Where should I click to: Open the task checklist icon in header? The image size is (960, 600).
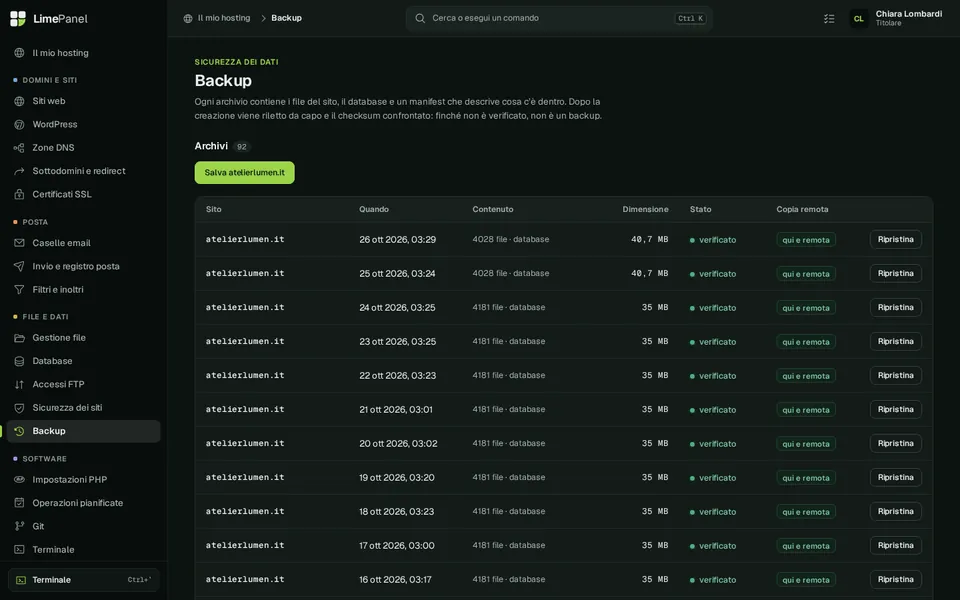[829, 18]
